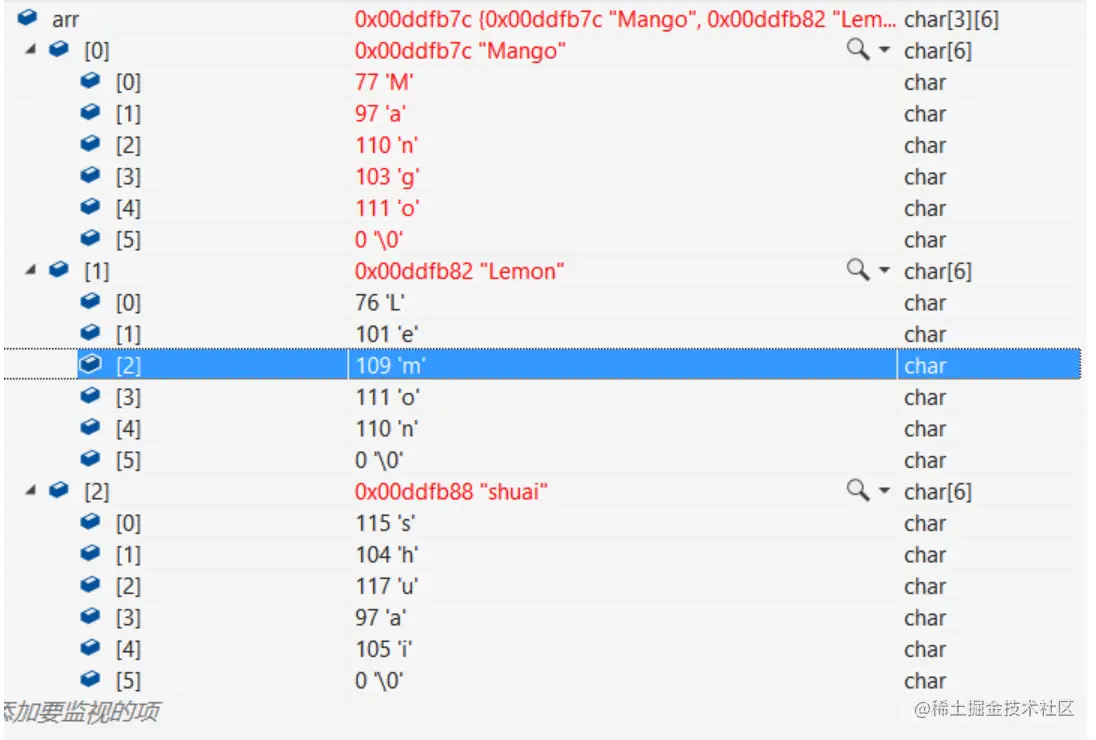Viewport: 1096px width, 740px height.
Task: Open visualizer dropdown arrow on "Mango" row
Action: point(884,50)
